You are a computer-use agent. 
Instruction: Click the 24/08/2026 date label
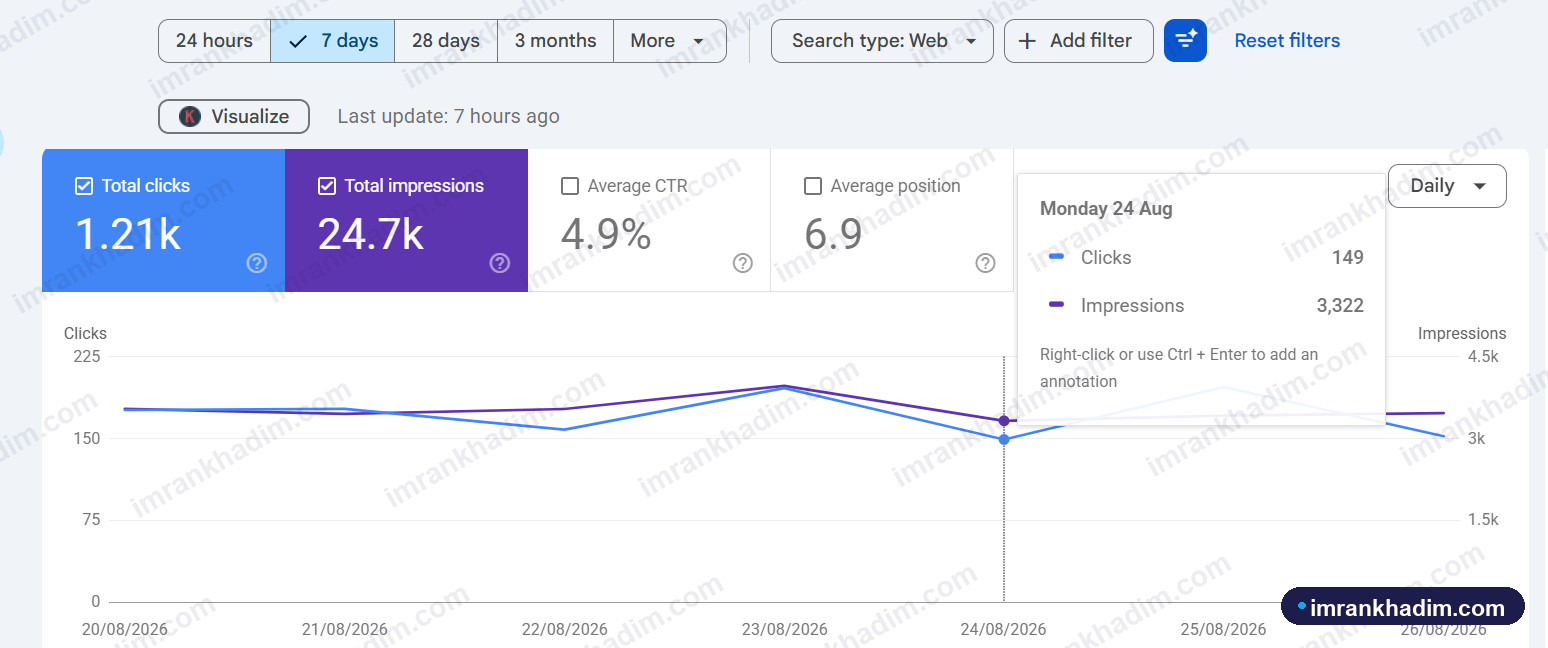tap(1004, 630)
